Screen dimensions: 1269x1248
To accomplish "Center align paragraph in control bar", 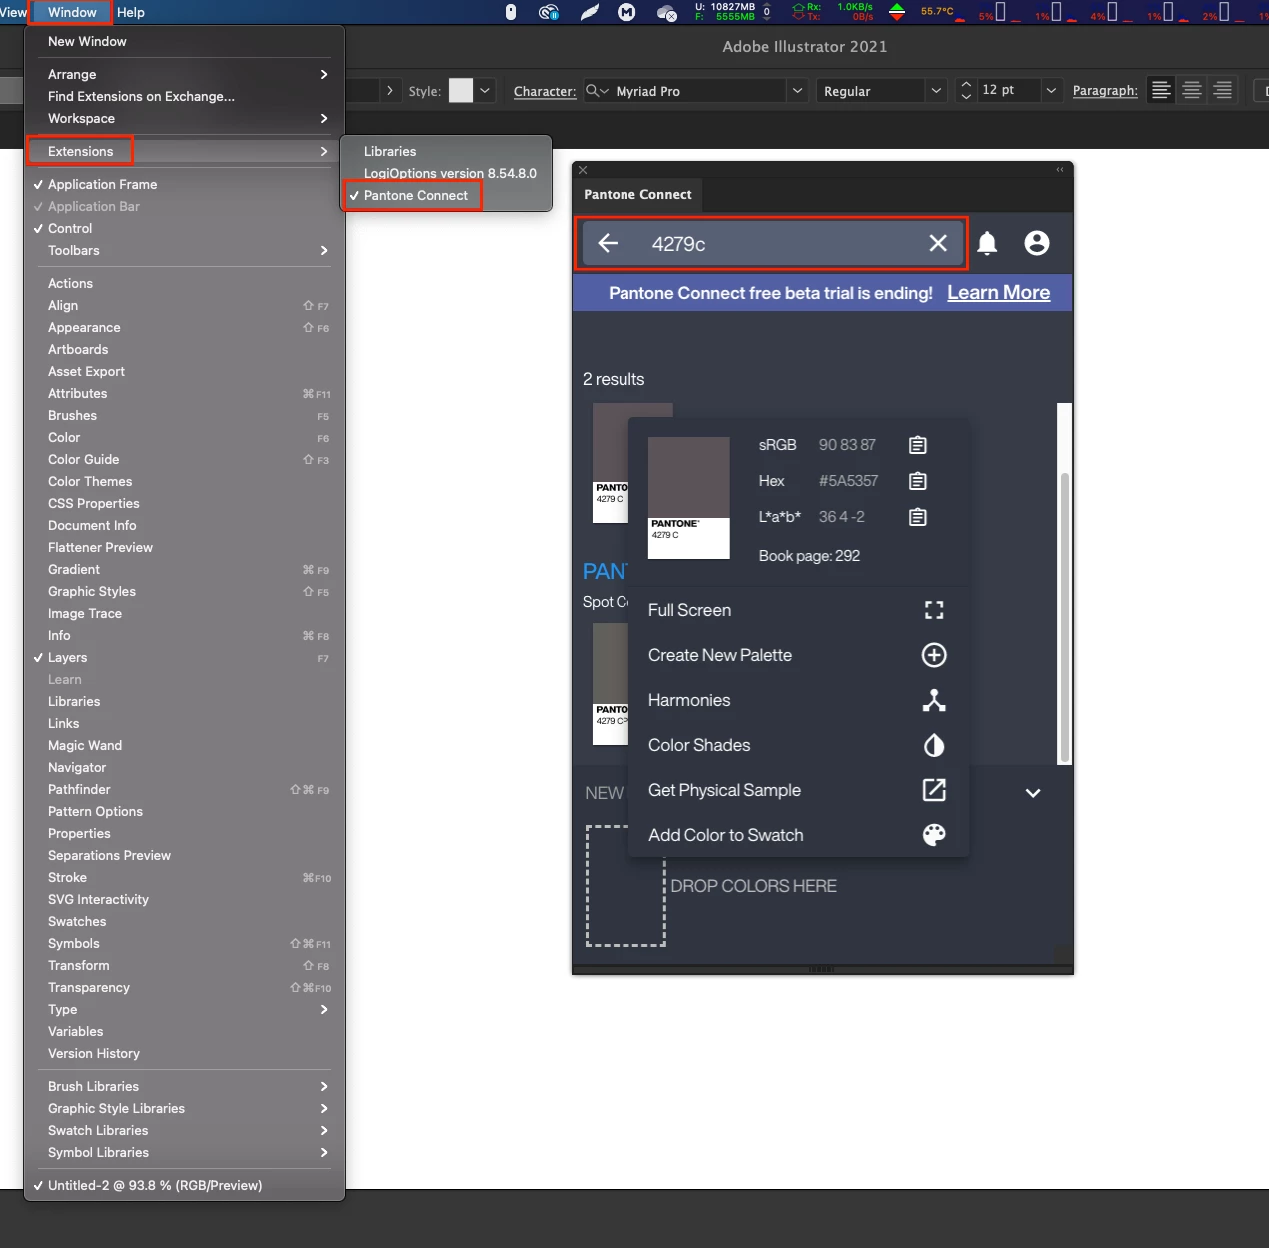I will [1192, 90].
